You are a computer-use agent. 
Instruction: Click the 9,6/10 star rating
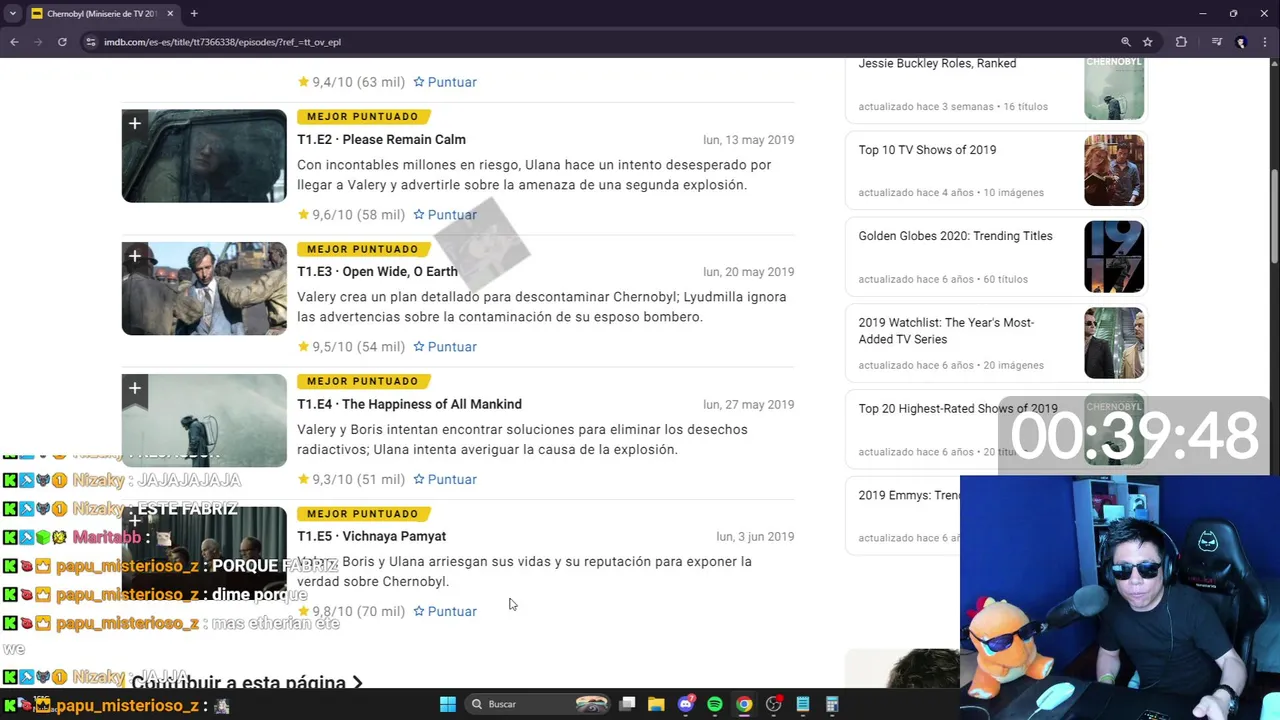(x=351, y=214)
